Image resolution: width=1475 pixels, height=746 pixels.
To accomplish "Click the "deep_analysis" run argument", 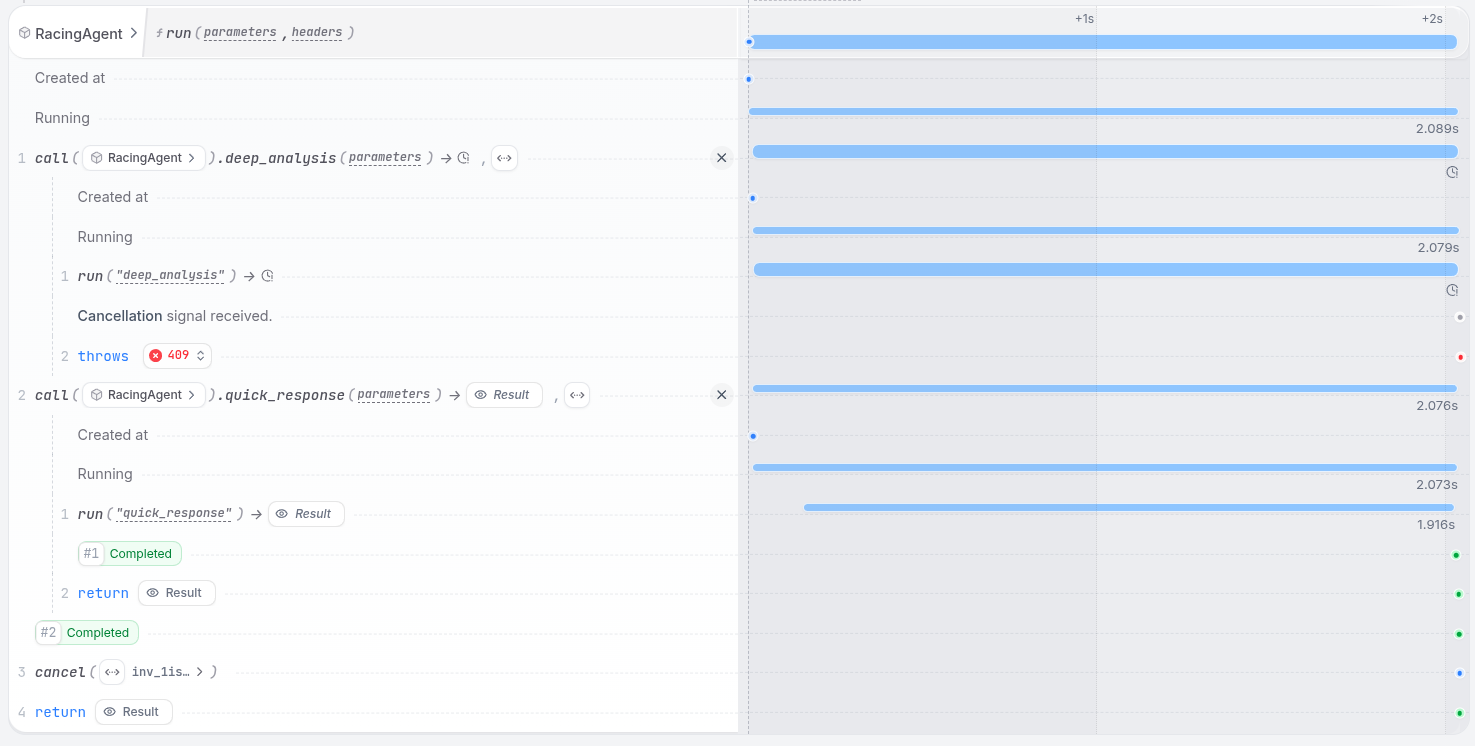I will pyautogui.click(x=171, y=276).
